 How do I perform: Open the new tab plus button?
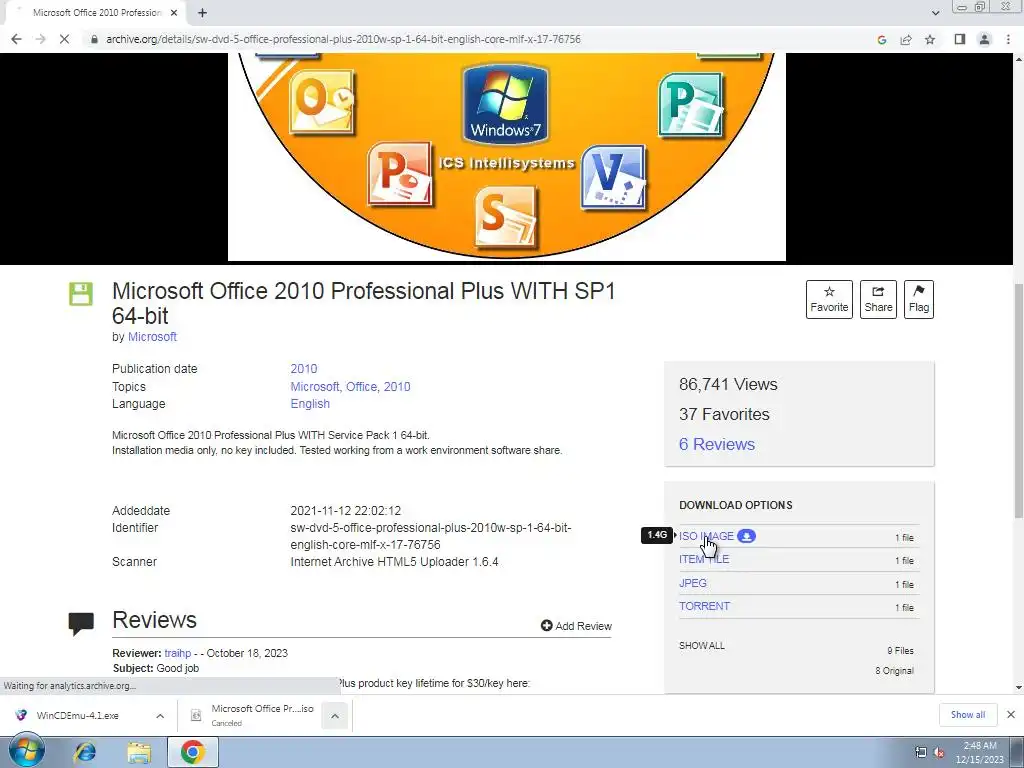tap(202, 12)
